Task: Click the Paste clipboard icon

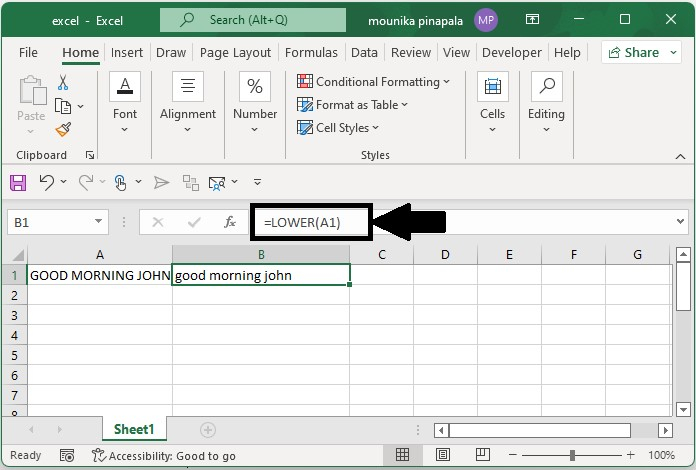Action: click(x=32, y=91)
